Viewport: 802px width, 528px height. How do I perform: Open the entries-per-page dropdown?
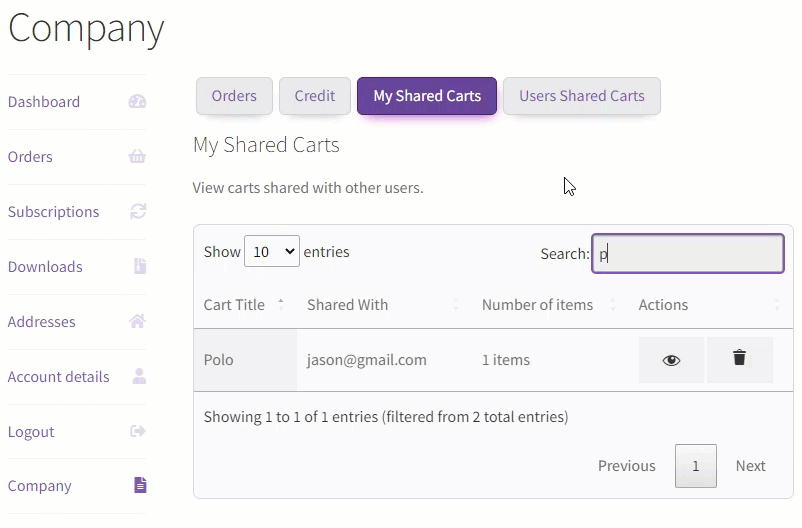[x=272, y=251]
